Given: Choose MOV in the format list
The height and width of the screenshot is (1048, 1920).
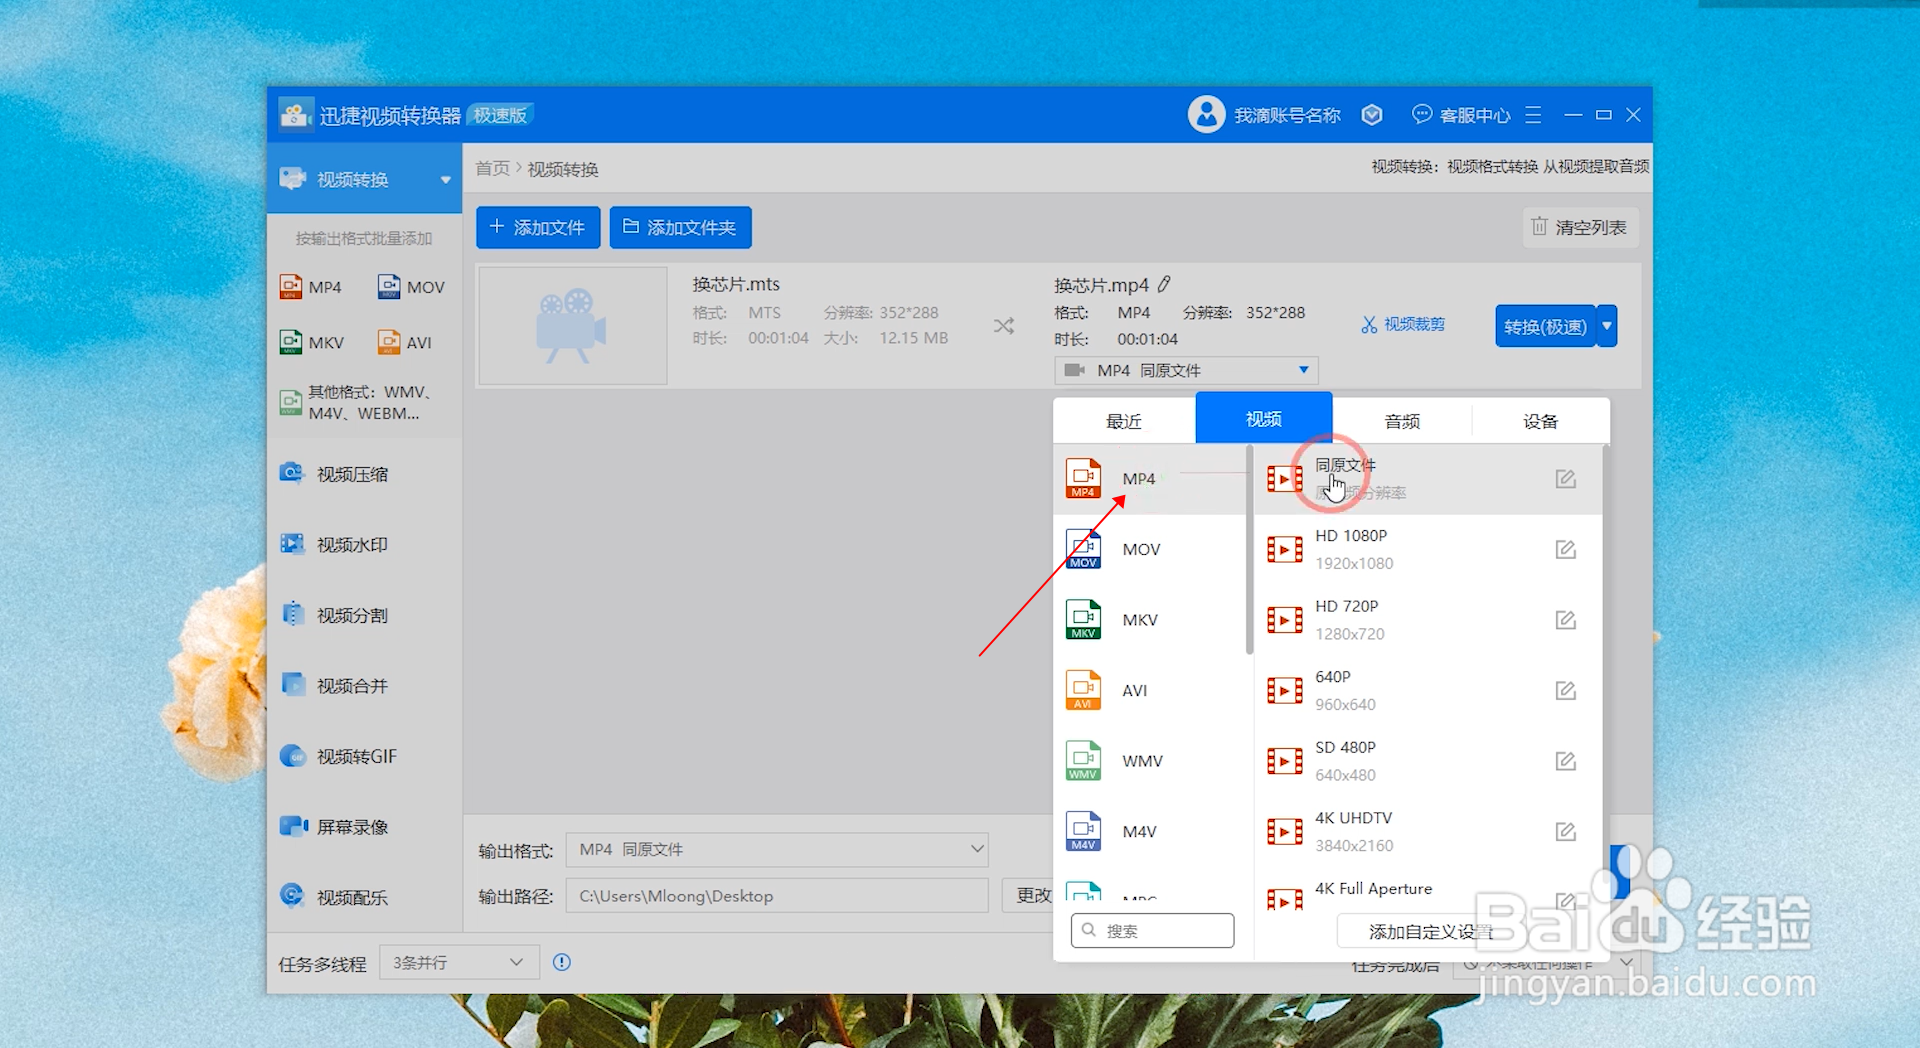Looking at the screenshot, I should click(1150, 549).
